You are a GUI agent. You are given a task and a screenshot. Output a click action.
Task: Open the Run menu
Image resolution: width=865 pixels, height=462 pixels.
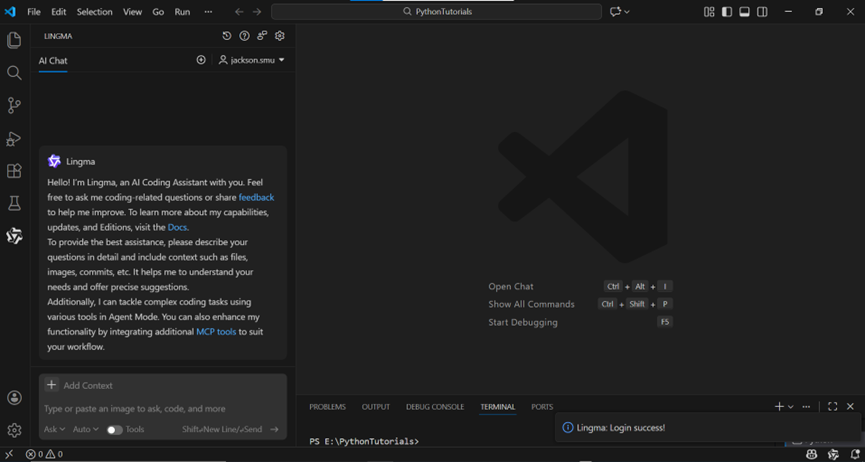182,12
